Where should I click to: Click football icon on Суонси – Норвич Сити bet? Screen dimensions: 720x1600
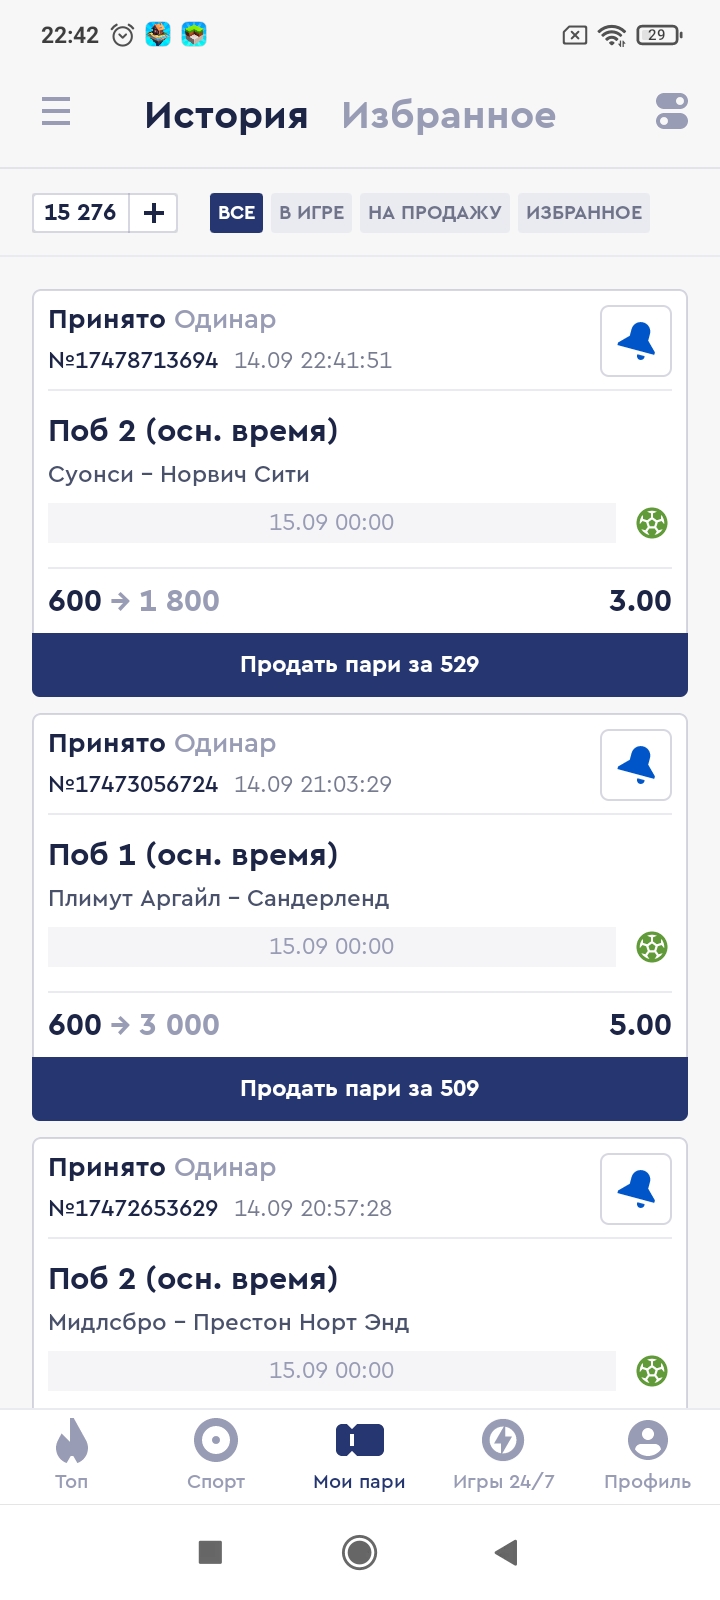tap(652, 523)
